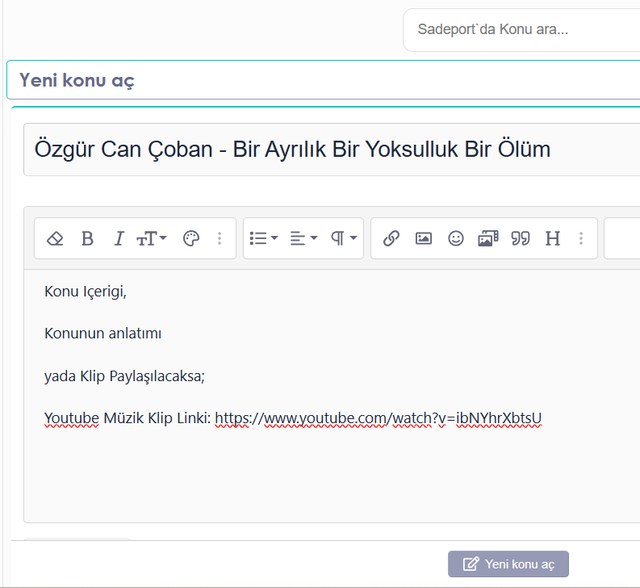Image resolution: width=640 pixels, height=588 pixels.
Task: Open the list type dropdown
Action: (264, 238)
